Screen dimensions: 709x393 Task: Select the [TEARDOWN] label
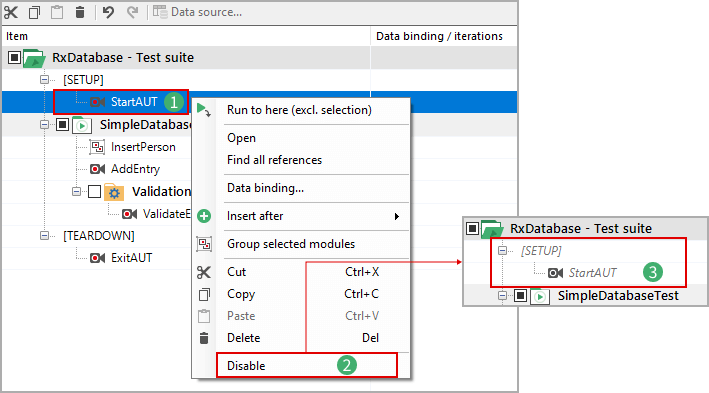99,236
